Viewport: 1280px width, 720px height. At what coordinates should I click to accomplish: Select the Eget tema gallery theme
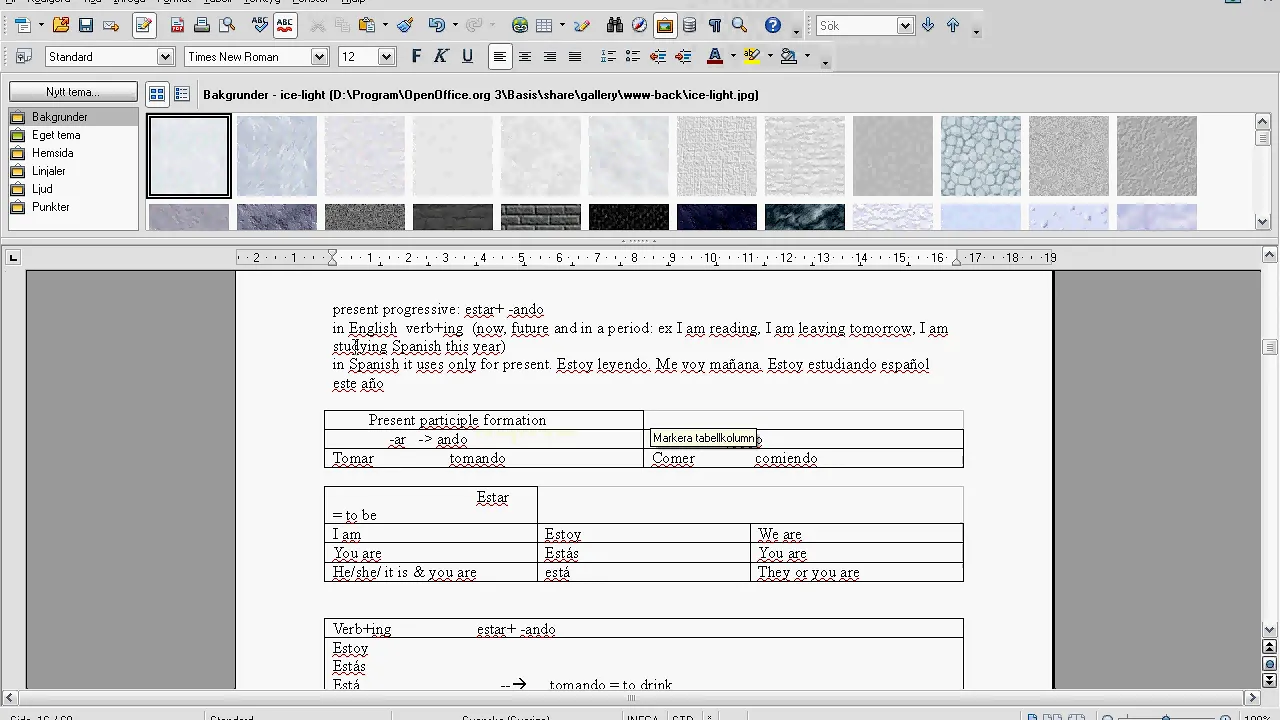73,135
